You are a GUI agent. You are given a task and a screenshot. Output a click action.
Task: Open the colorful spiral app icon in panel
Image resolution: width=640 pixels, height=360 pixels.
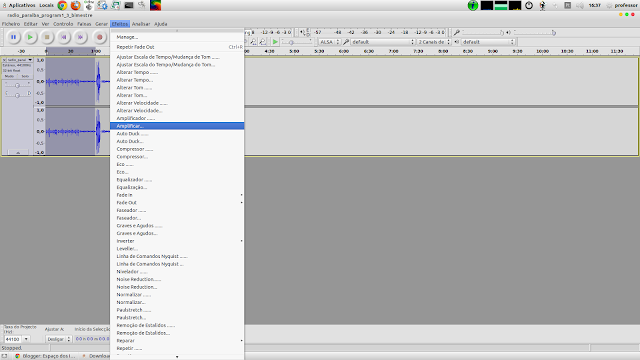[156, 5]
